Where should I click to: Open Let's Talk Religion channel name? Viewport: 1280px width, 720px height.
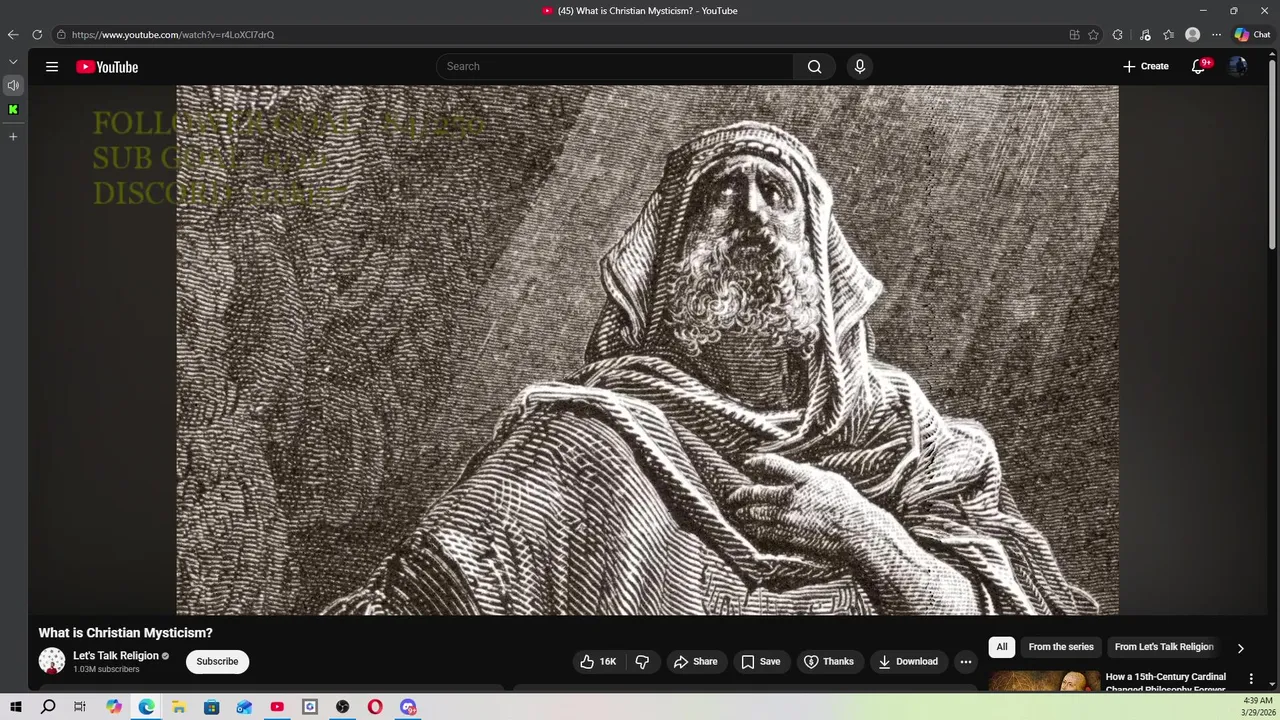click(116, 656)
